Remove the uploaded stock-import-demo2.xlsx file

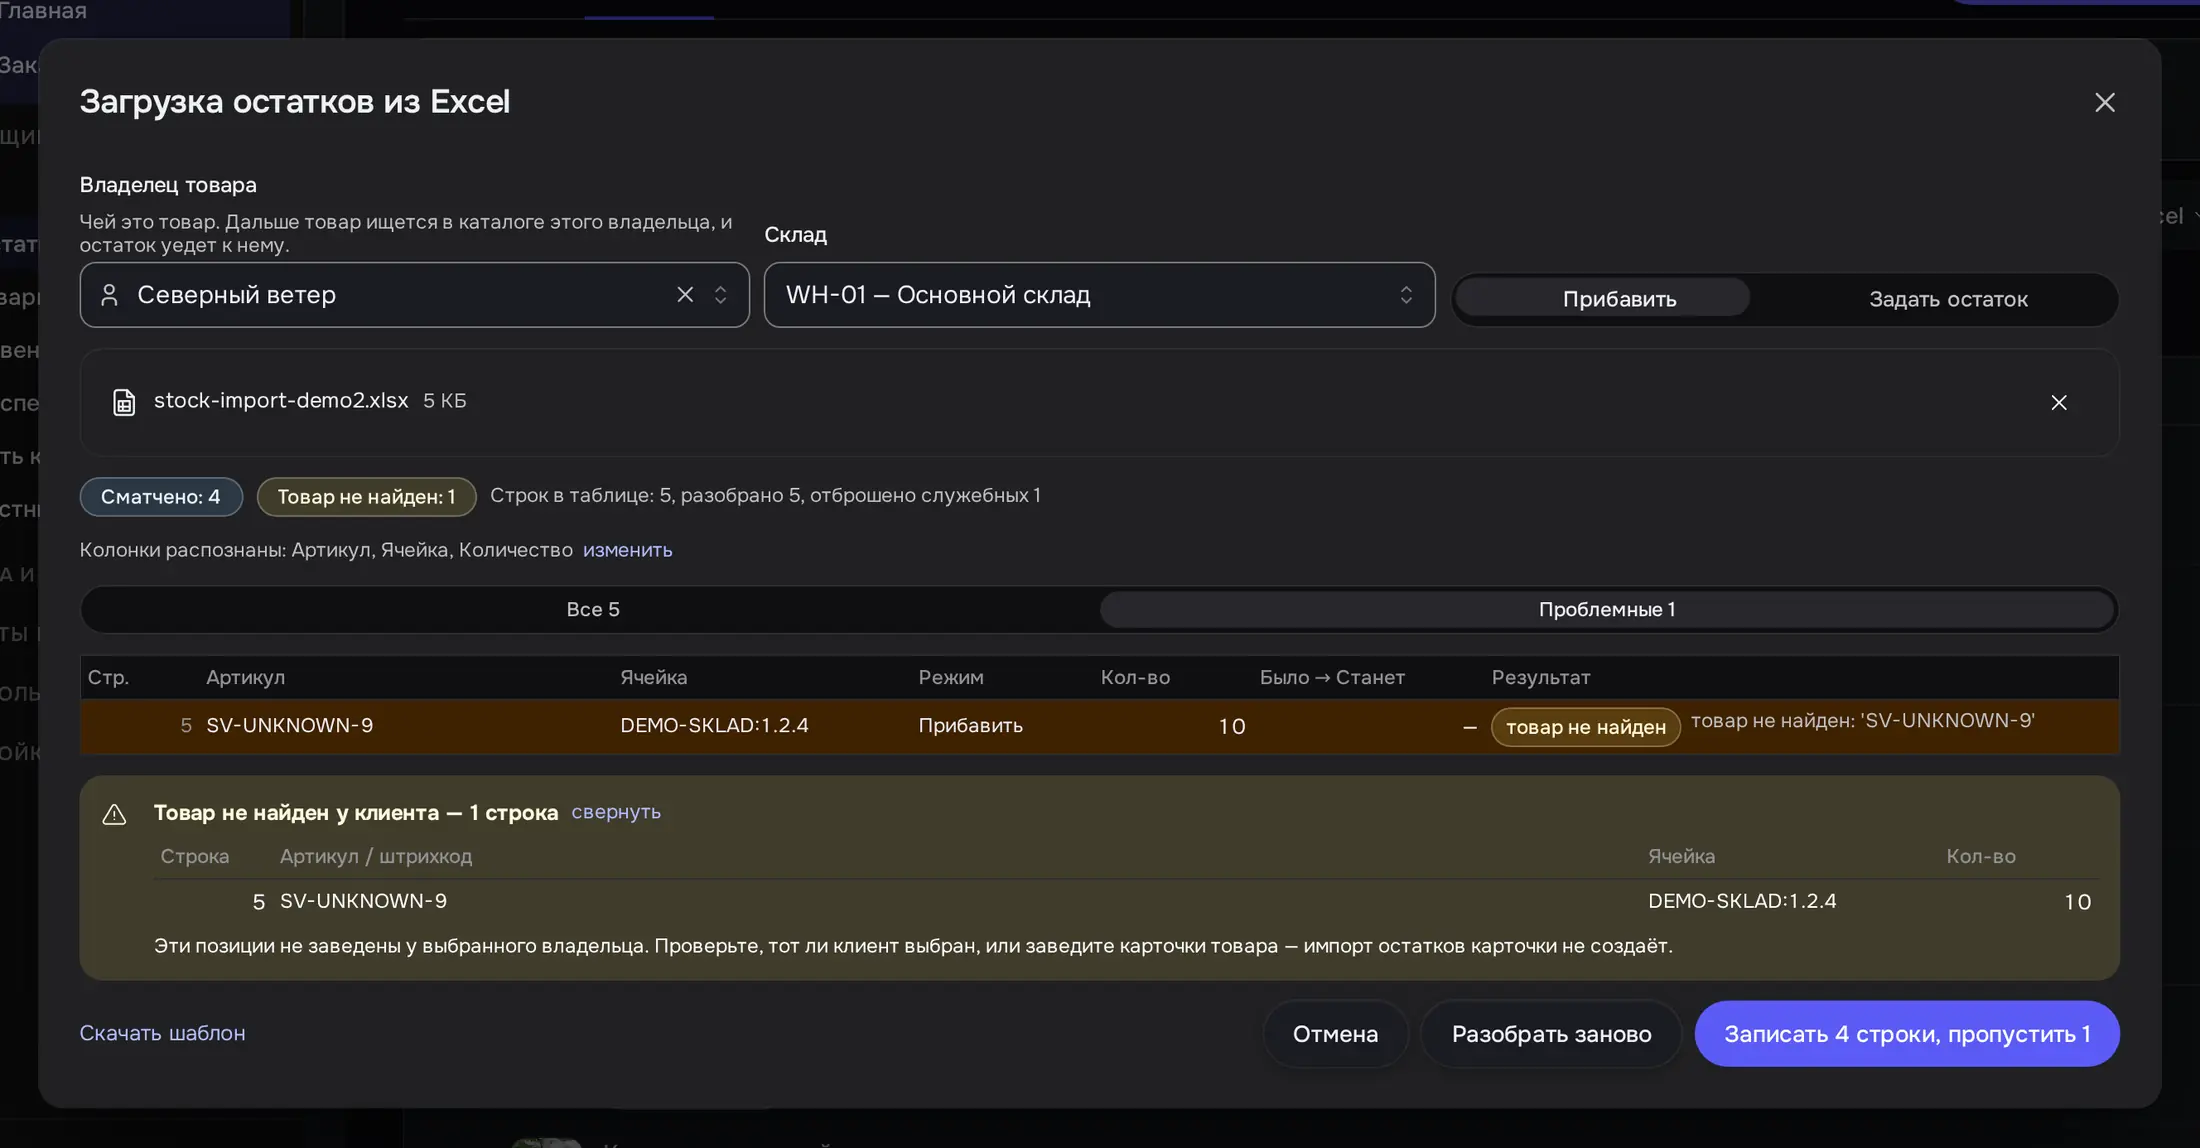pyautogui.click(x=2058, y=402)
